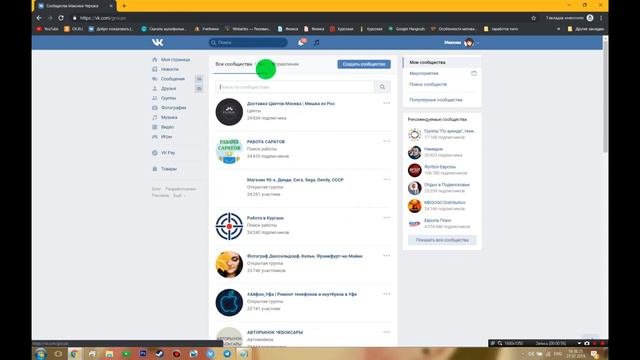Screen dimensions: 640x360
Task: Bookmark this page with star icon
Action: [x=533, y=18]
